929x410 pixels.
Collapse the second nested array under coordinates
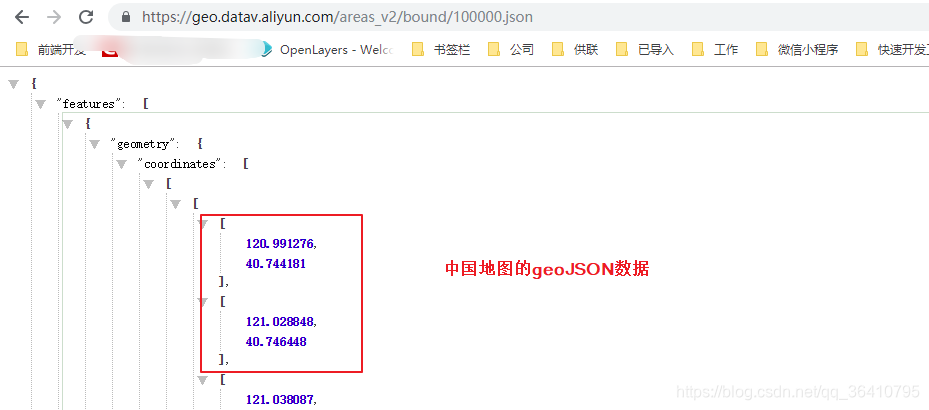click(x=176, y=204)
